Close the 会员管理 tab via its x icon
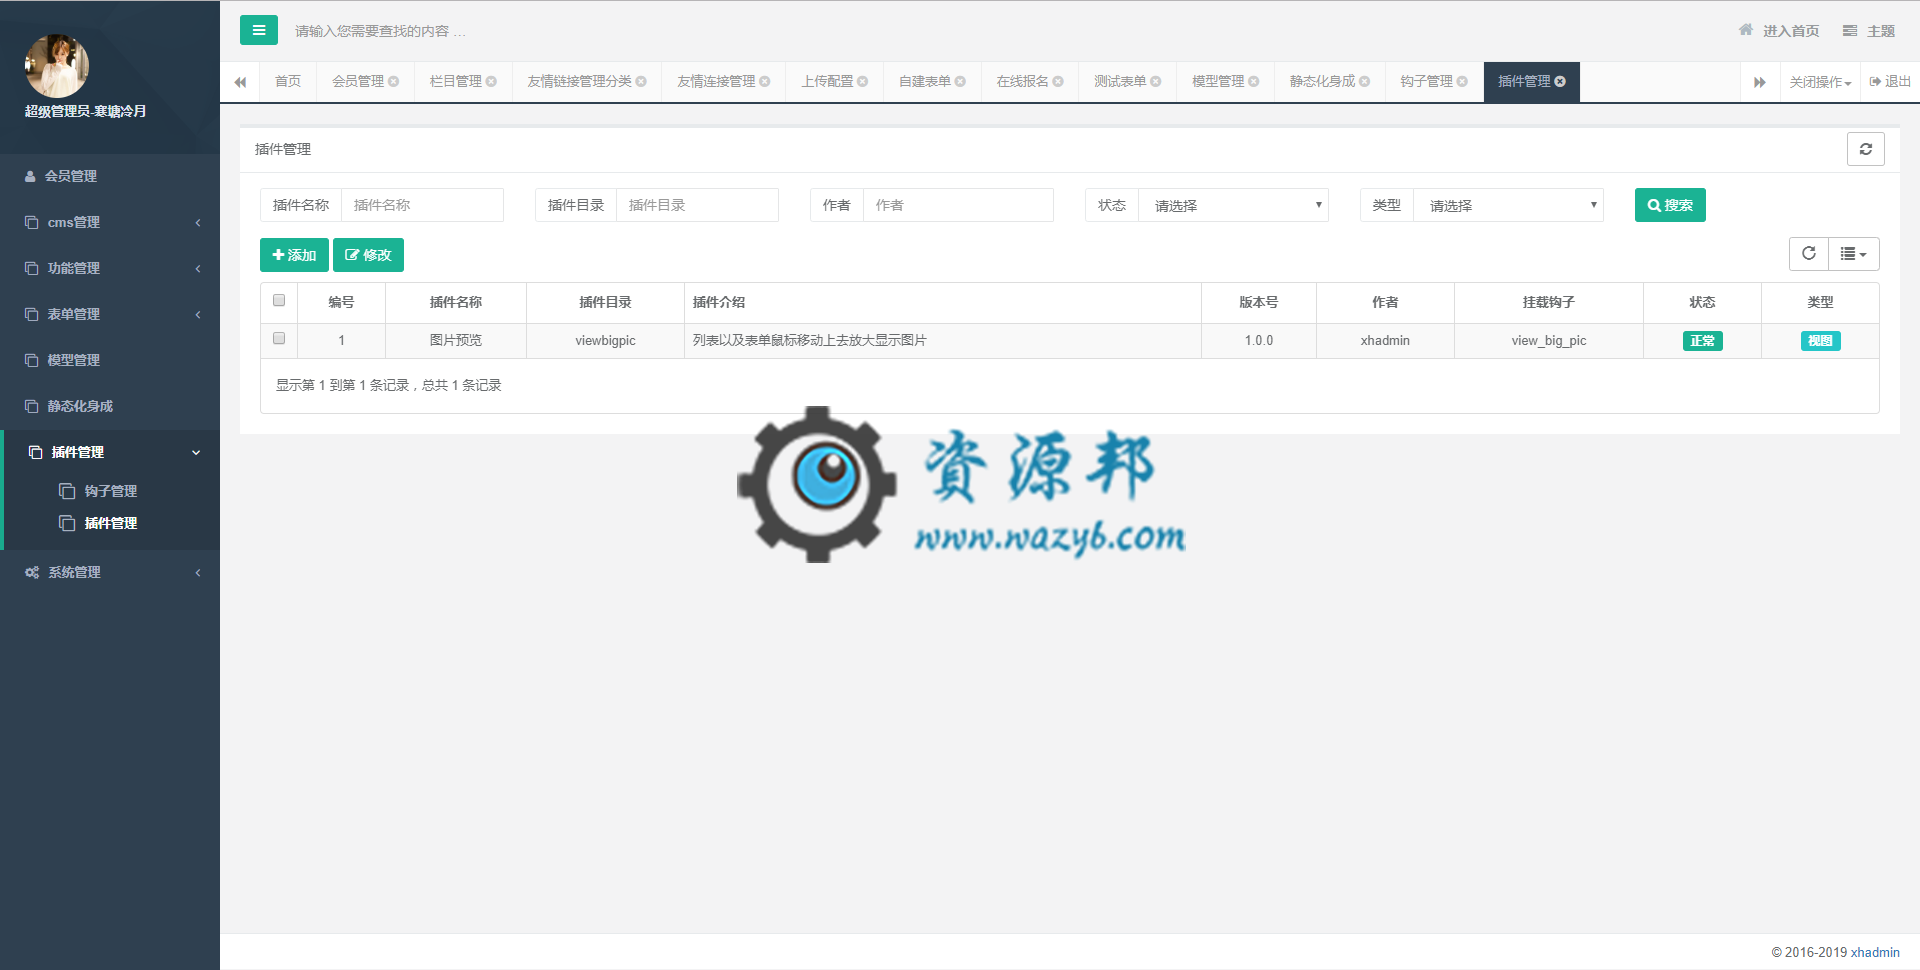 click(394, 81)
